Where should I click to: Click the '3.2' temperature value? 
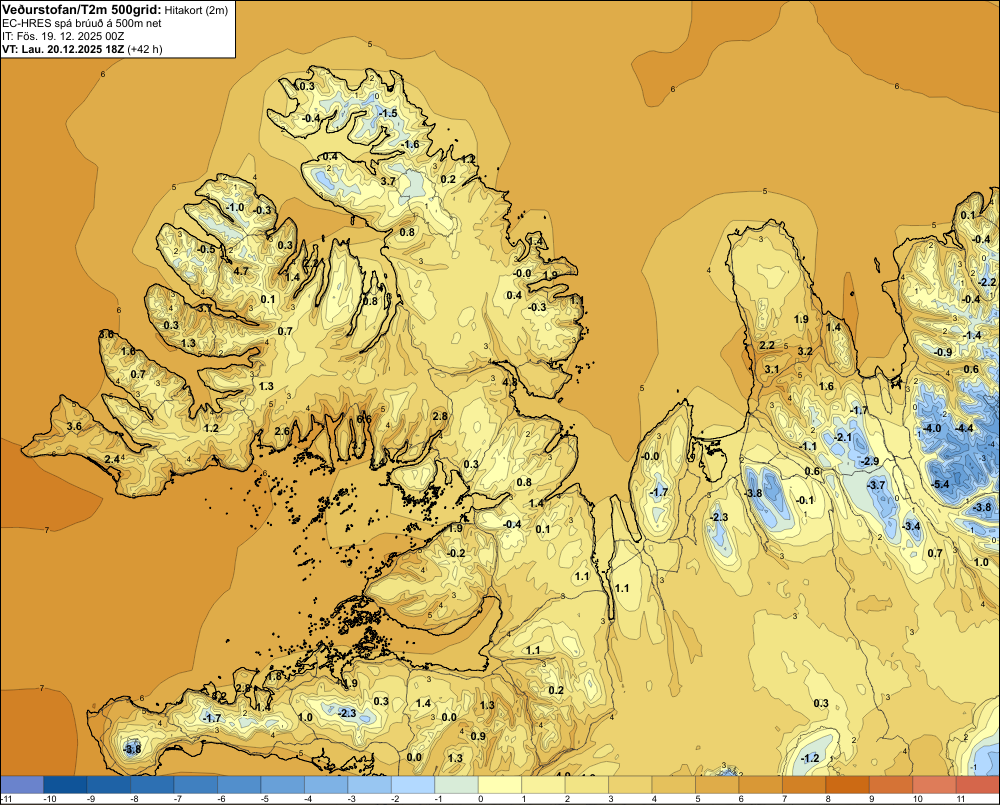point(805,351)
